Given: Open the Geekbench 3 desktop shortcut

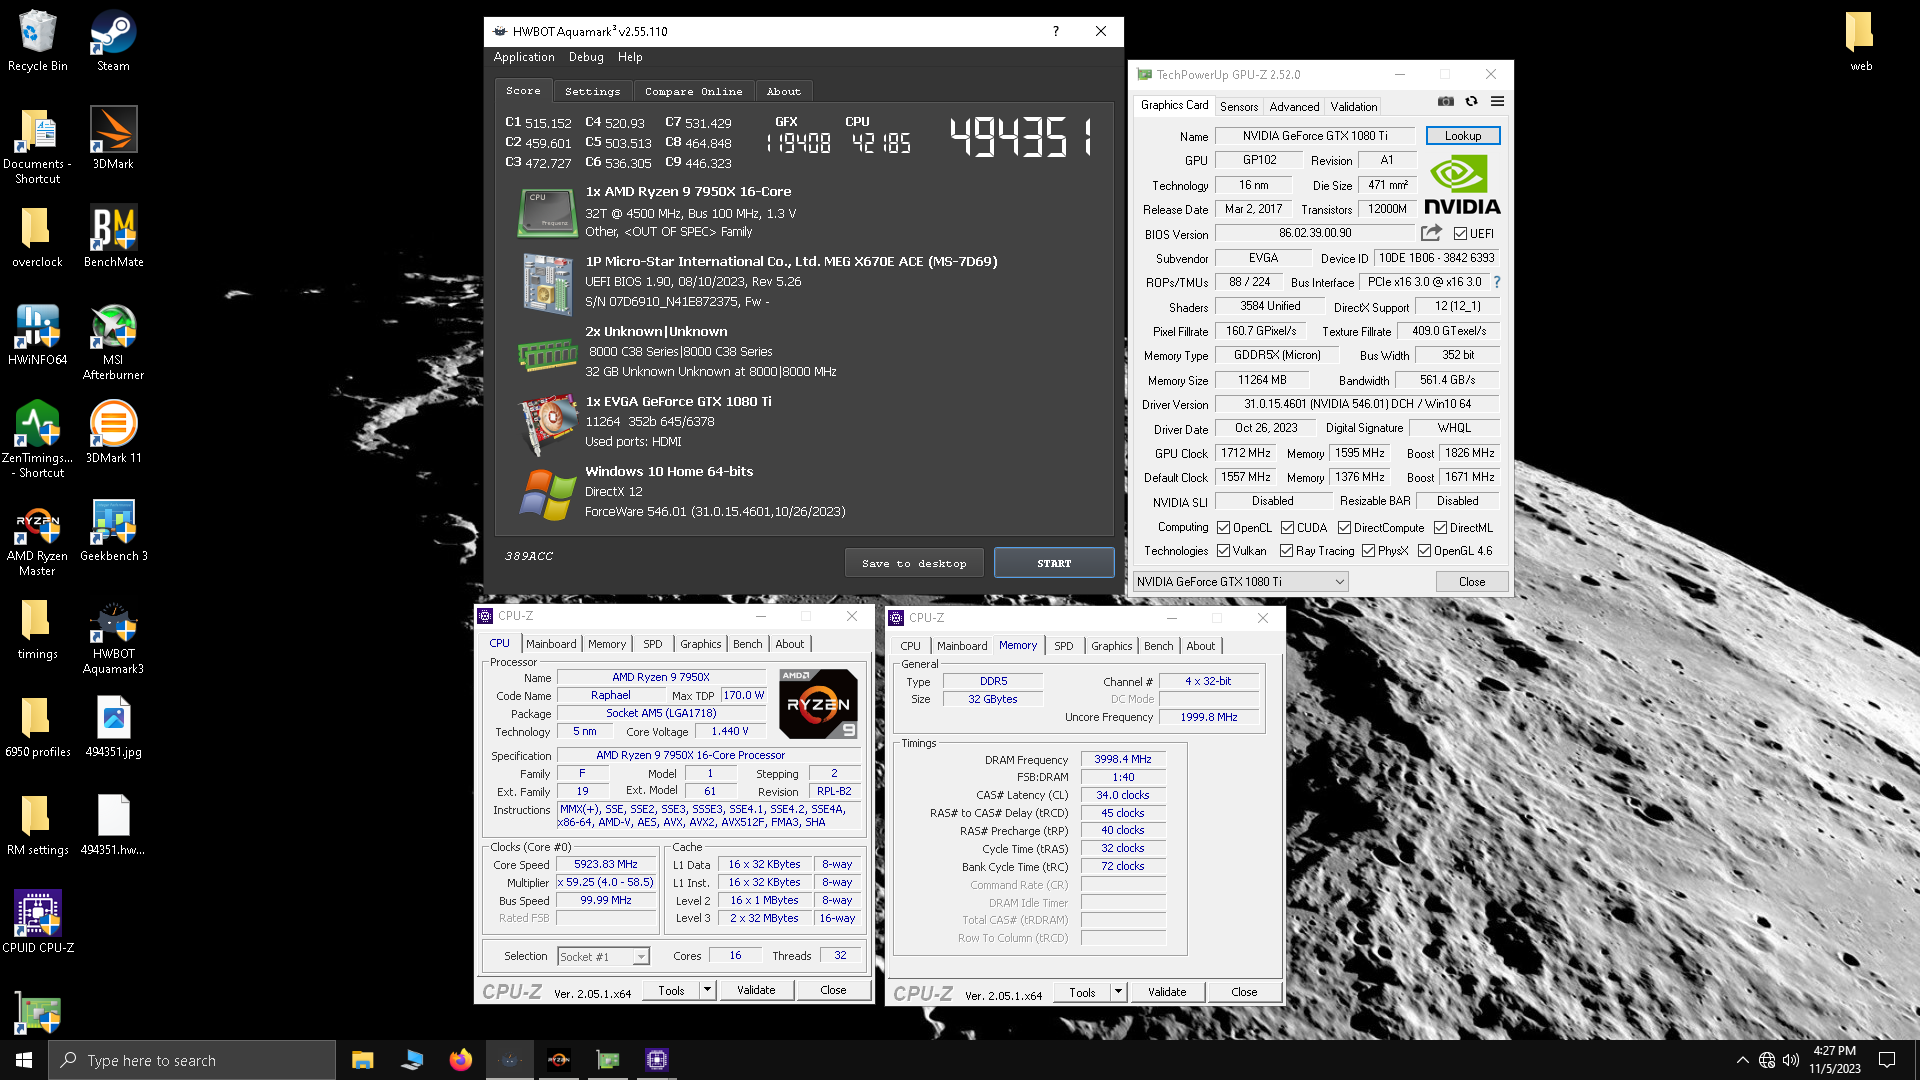Looking at the screenshot, I should point(113,530).
